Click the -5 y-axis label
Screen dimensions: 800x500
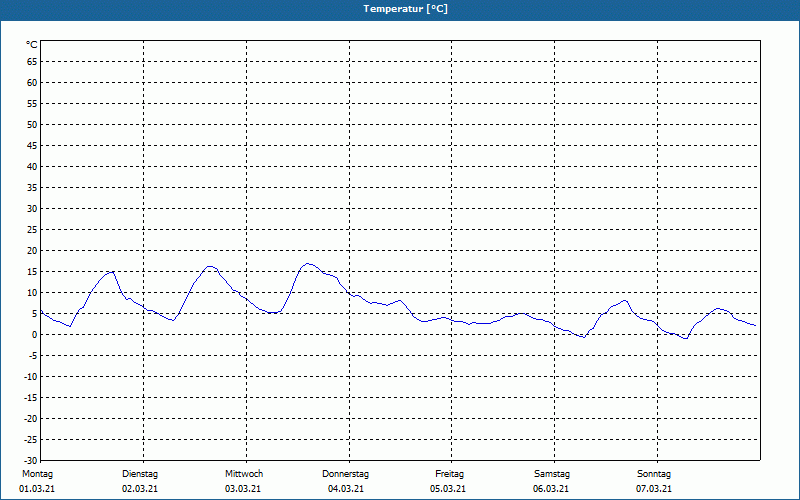pos(33,356)
